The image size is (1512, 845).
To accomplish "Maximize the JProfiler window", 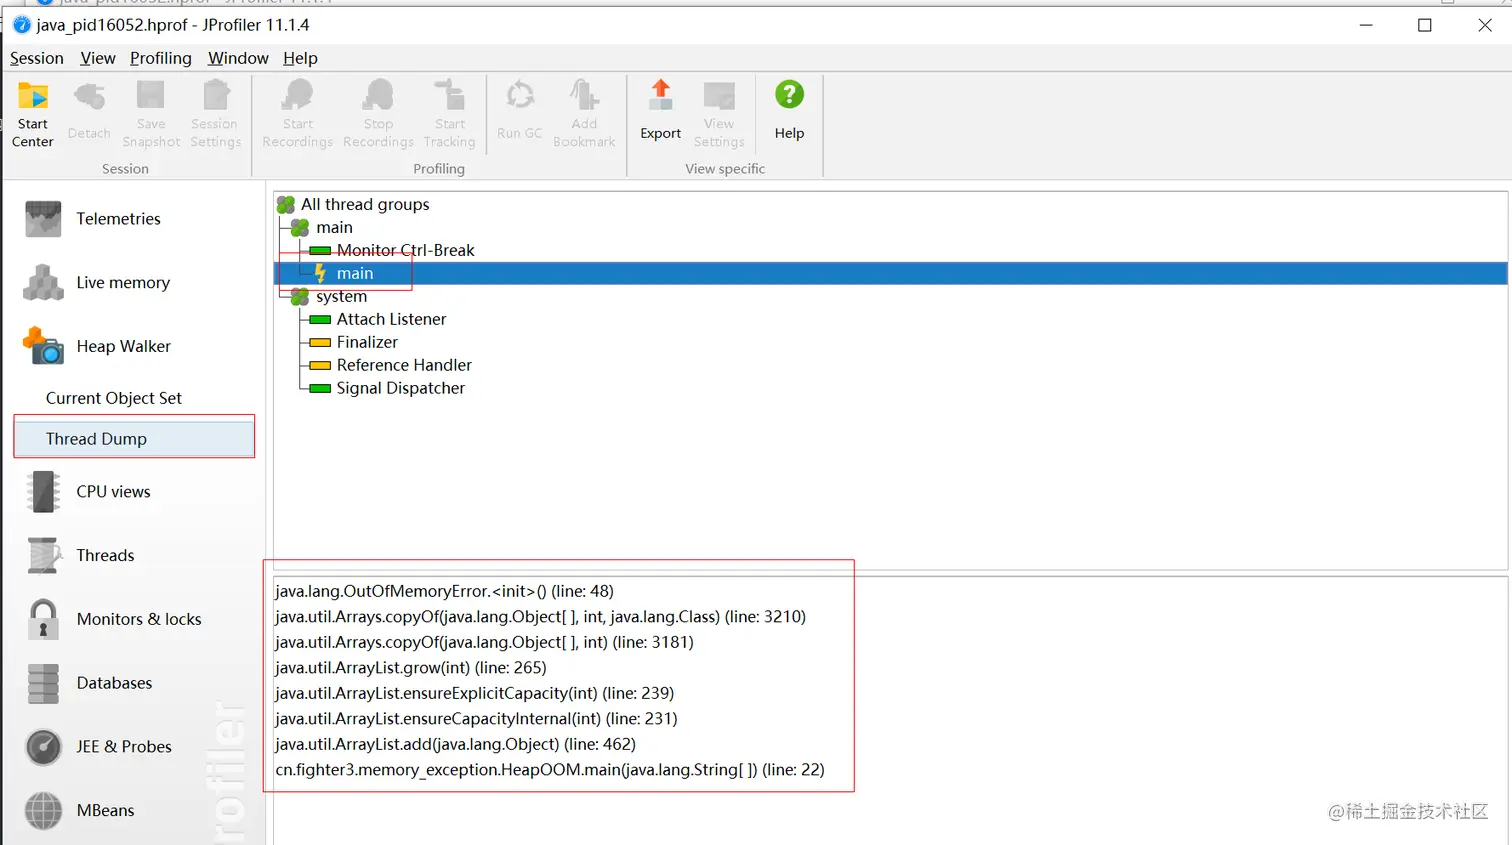I will (x=1425, y=25).
